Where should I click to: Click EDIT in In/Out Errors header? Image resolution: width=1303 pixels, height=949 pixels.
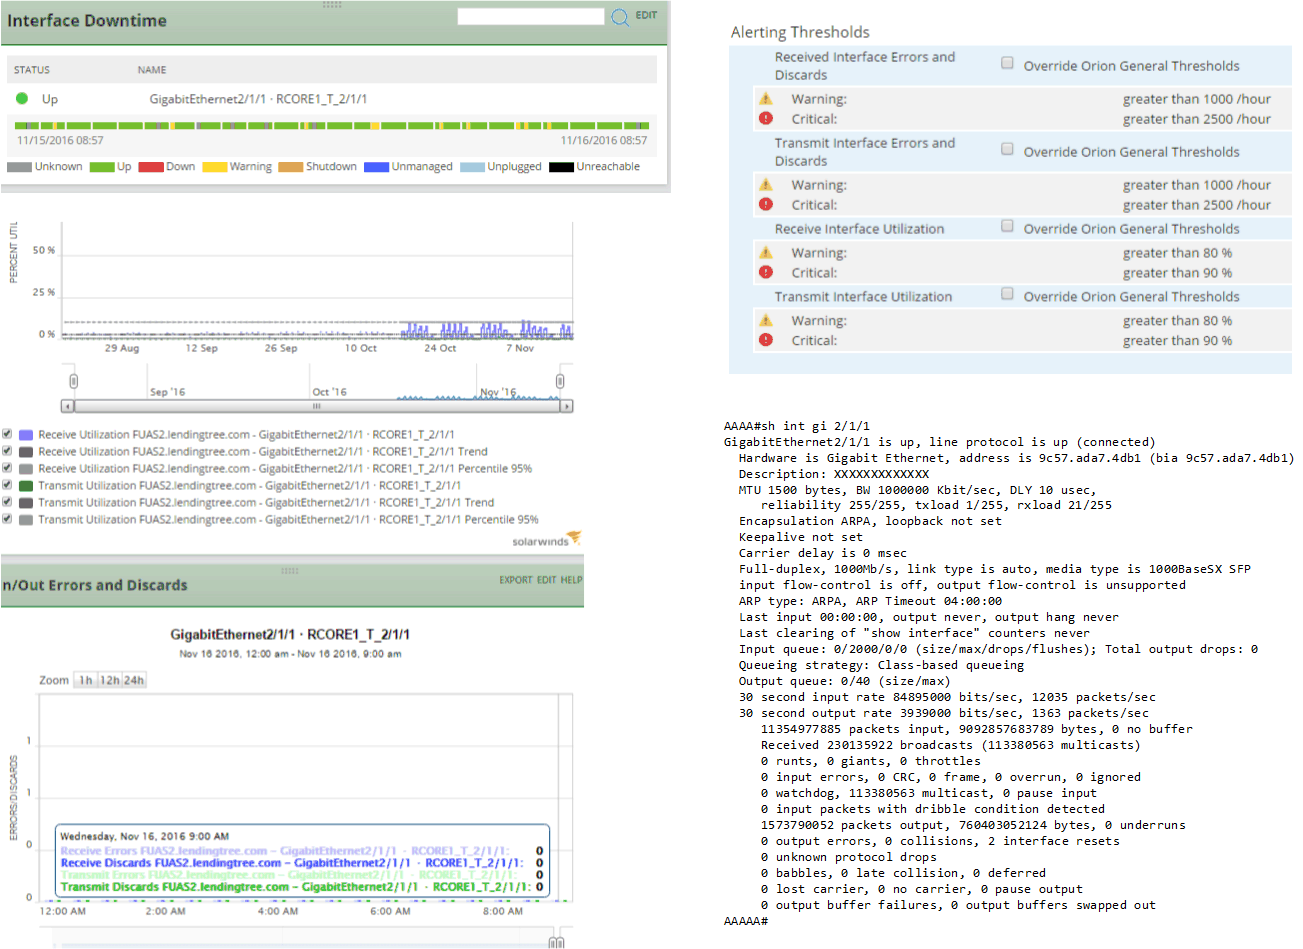[546, 580]
